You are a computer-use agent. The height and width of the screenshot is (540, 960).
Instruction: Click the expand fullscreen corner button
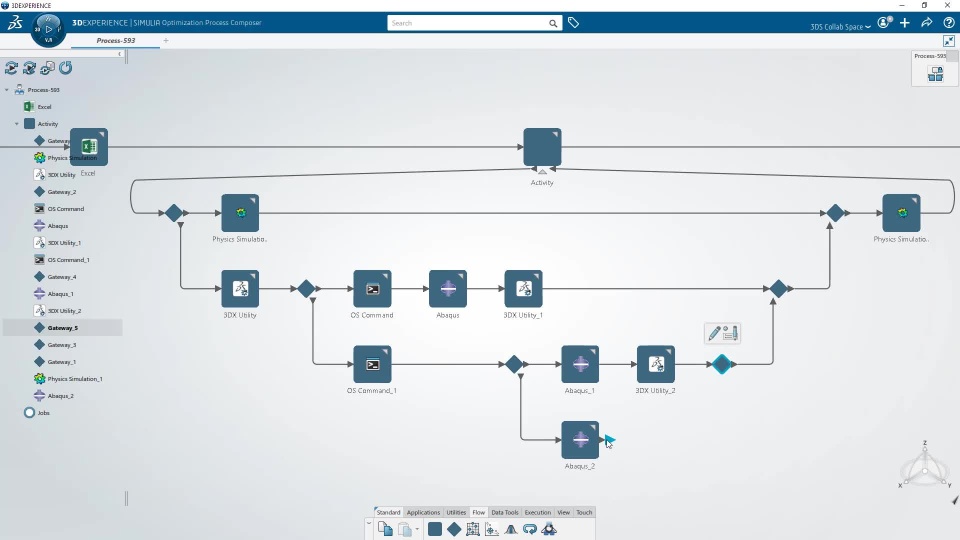(x=948, y=41)
